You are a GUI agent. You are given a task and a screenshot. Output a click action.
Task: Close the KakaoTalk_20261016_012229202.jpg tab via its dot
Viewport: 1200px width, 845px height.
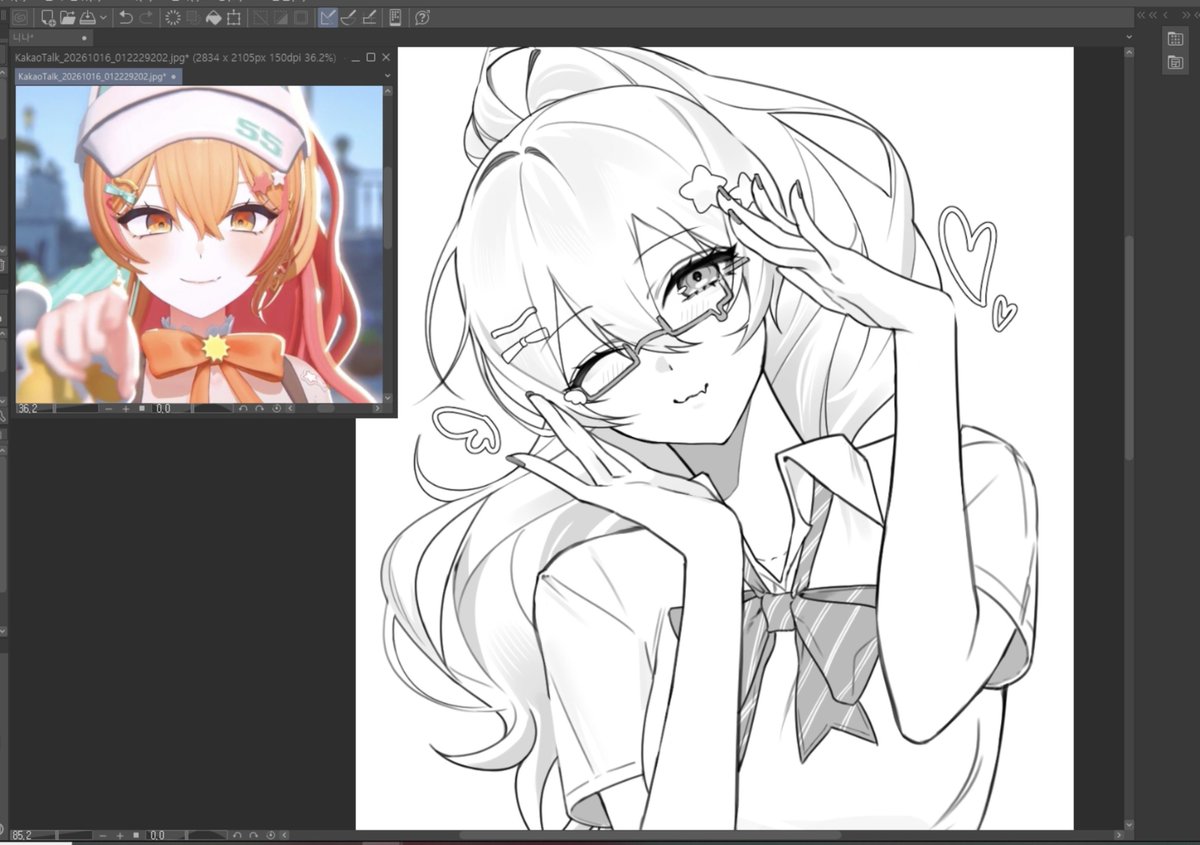tap(174, 76)
